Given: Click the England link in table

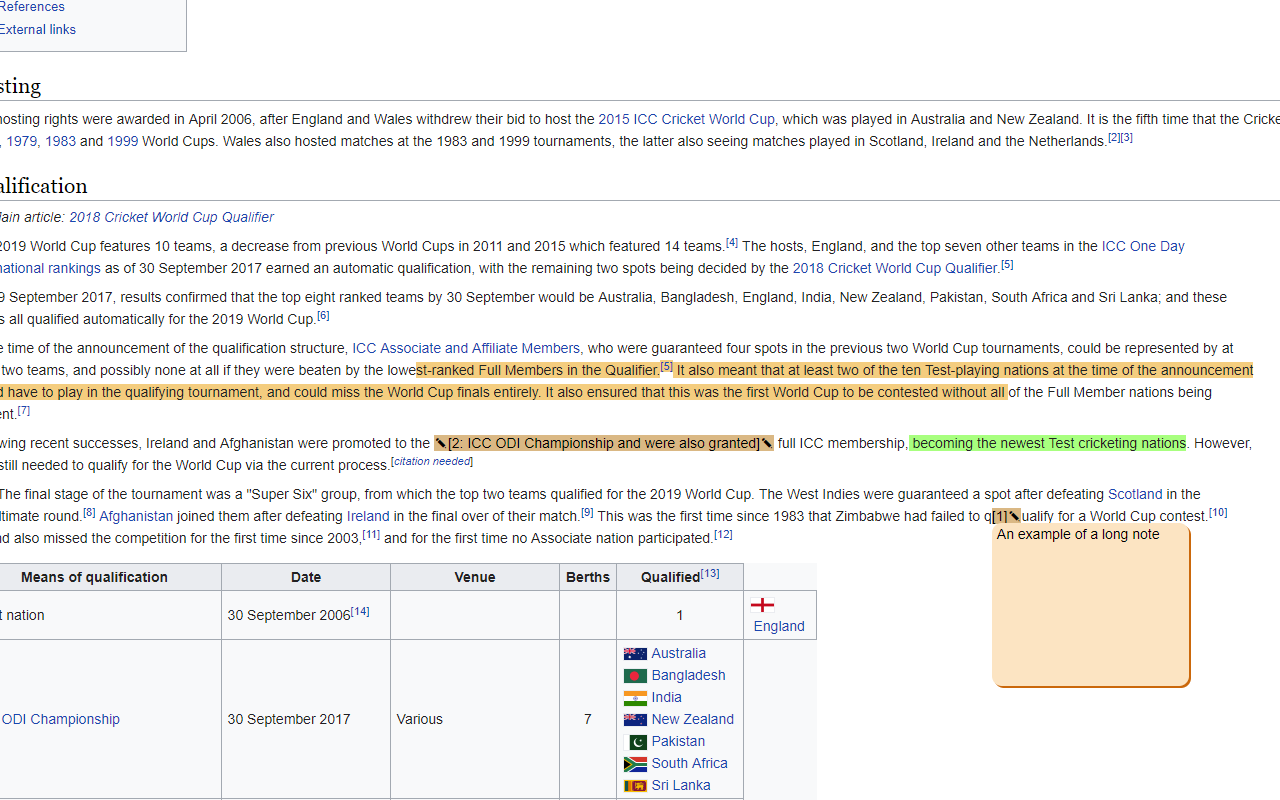Looking at the screenshot, I should 779,626.
